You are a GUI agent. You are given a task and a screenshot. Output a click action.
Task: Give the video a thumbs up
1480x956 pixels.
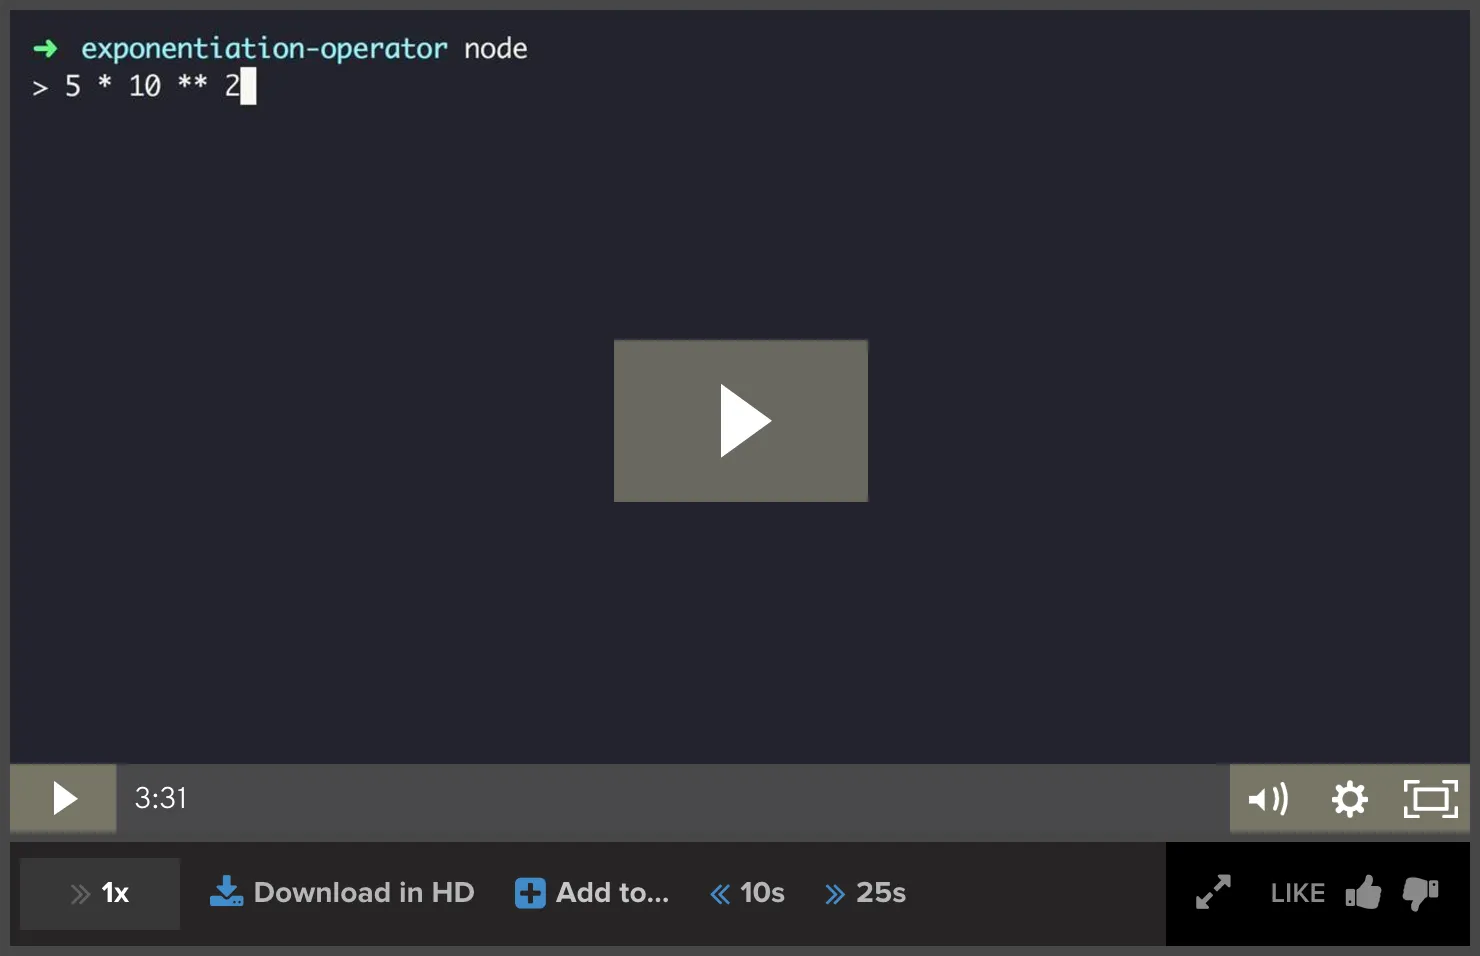(x=1364, y=892)
